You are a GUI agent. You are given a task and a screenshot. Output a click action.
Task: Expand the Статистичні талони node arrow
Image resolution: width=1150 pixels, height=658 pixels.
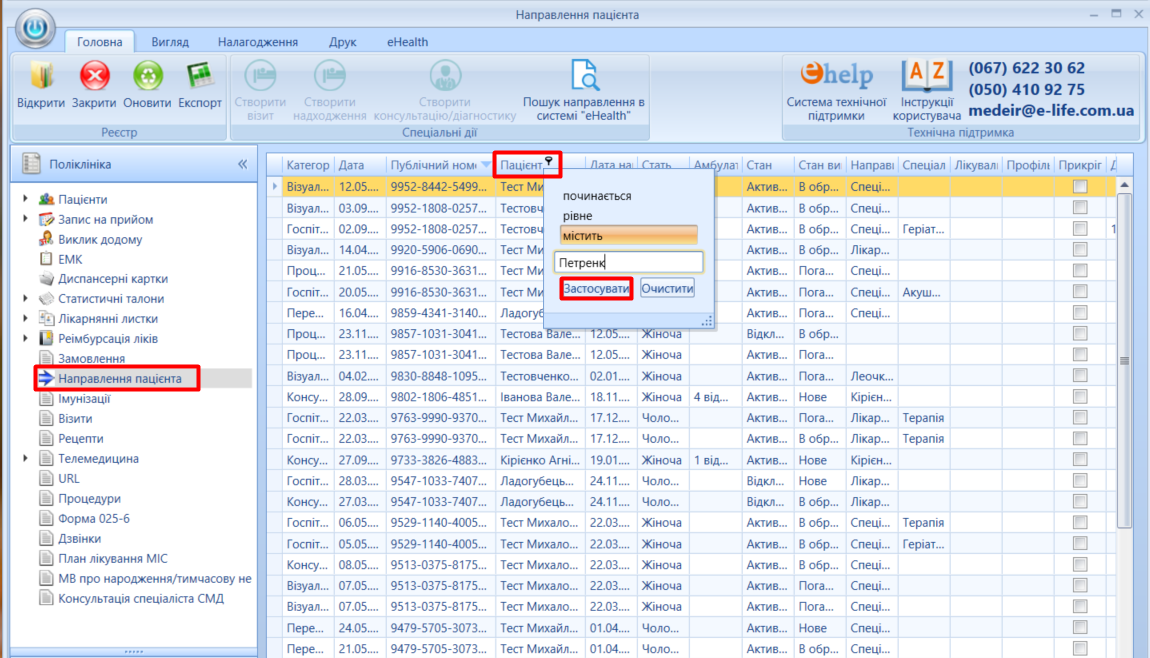point(26,298)
